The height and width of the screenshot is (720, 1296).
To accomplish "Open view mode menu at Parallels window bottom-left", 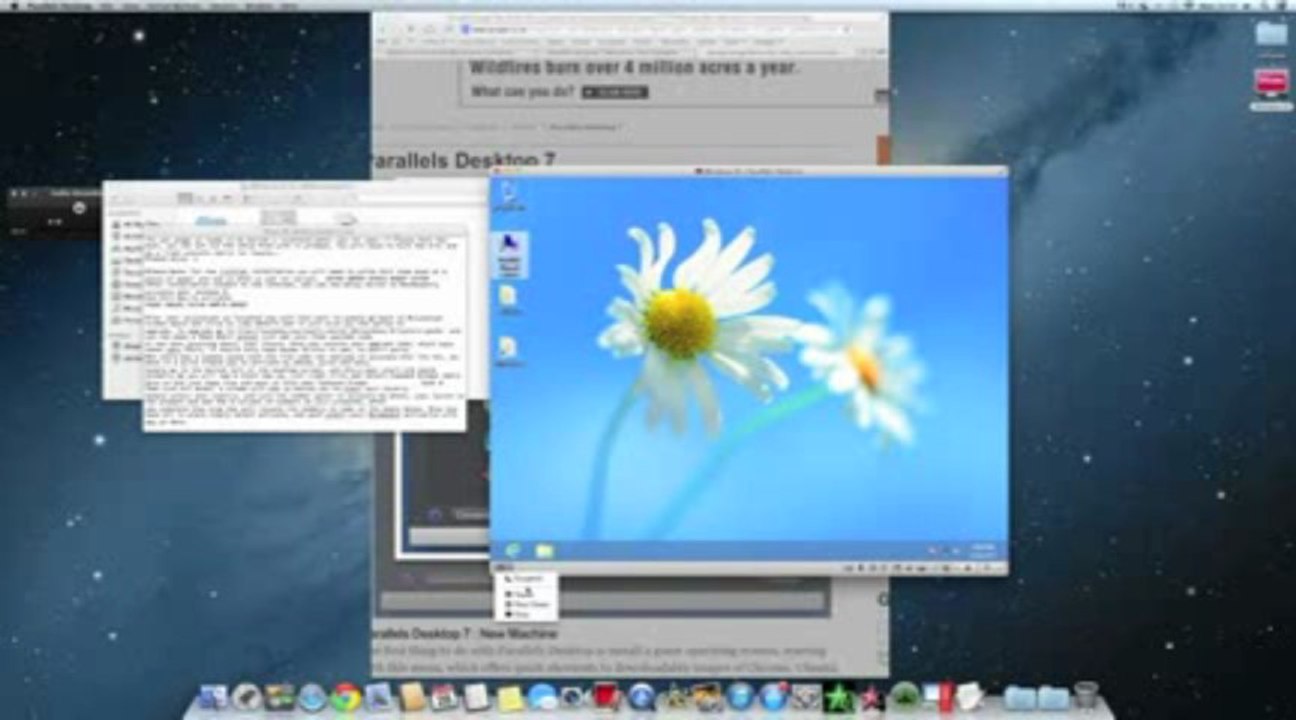I will (x=504, y=567).
